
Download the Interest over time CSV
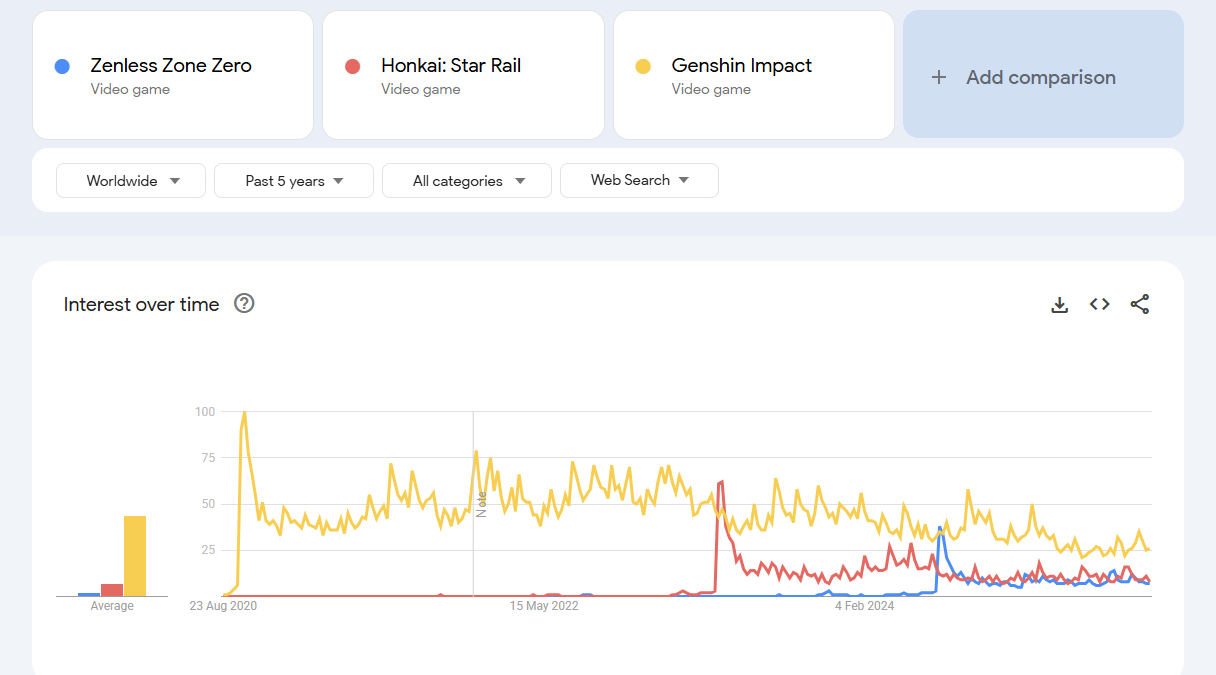(x=1060, y=305)
